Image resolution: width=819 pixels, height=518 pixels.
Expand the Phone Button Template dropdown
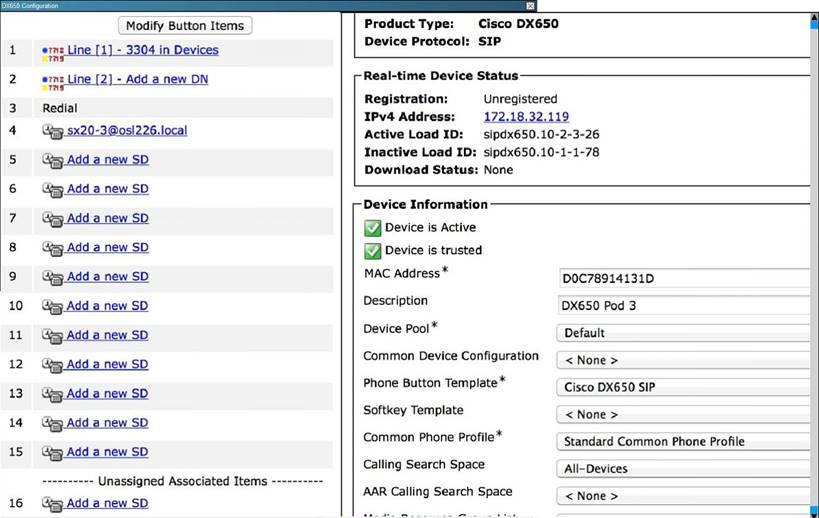pos(682,388)
